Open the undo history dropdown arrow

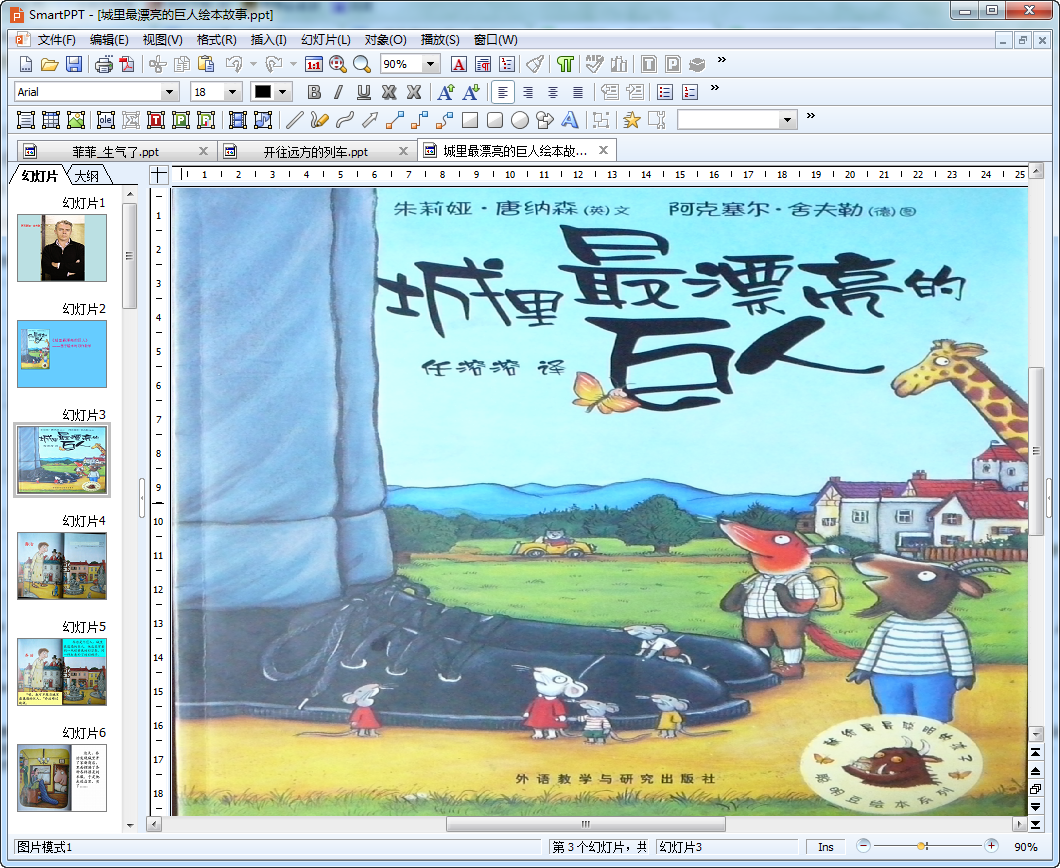click(x=254, y=64)
